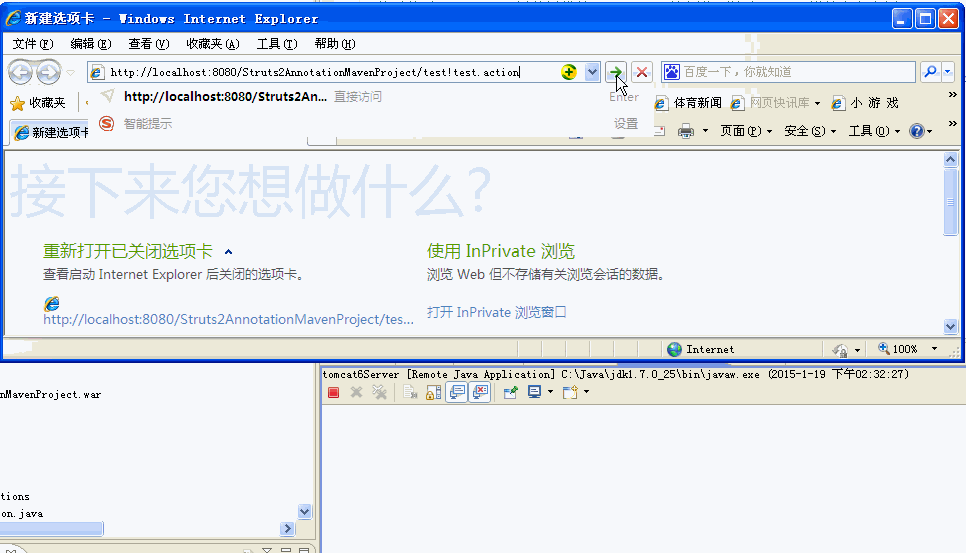Open the 帮助(H) menu
Screen dimensions: 966x553
[335, 44]
